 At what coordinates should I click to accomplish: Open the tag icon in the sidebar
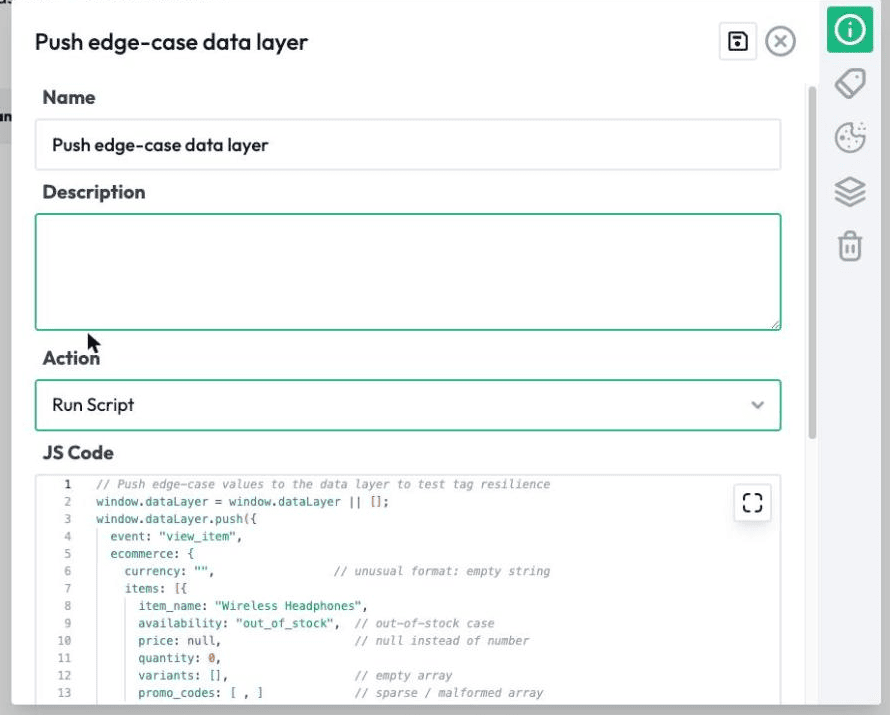coord(850,83)
